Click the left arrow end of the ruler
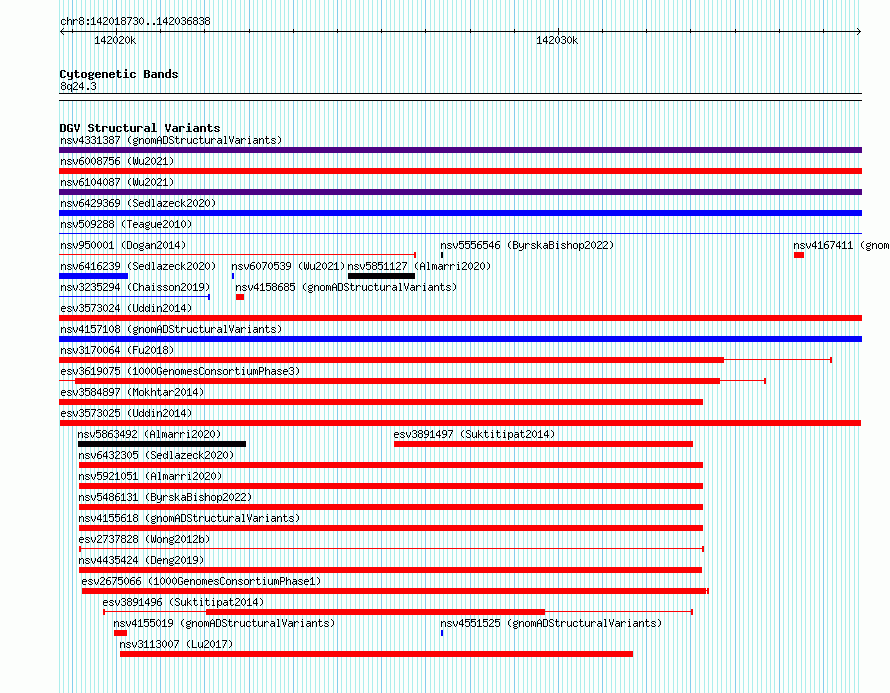 coord(62,32)
